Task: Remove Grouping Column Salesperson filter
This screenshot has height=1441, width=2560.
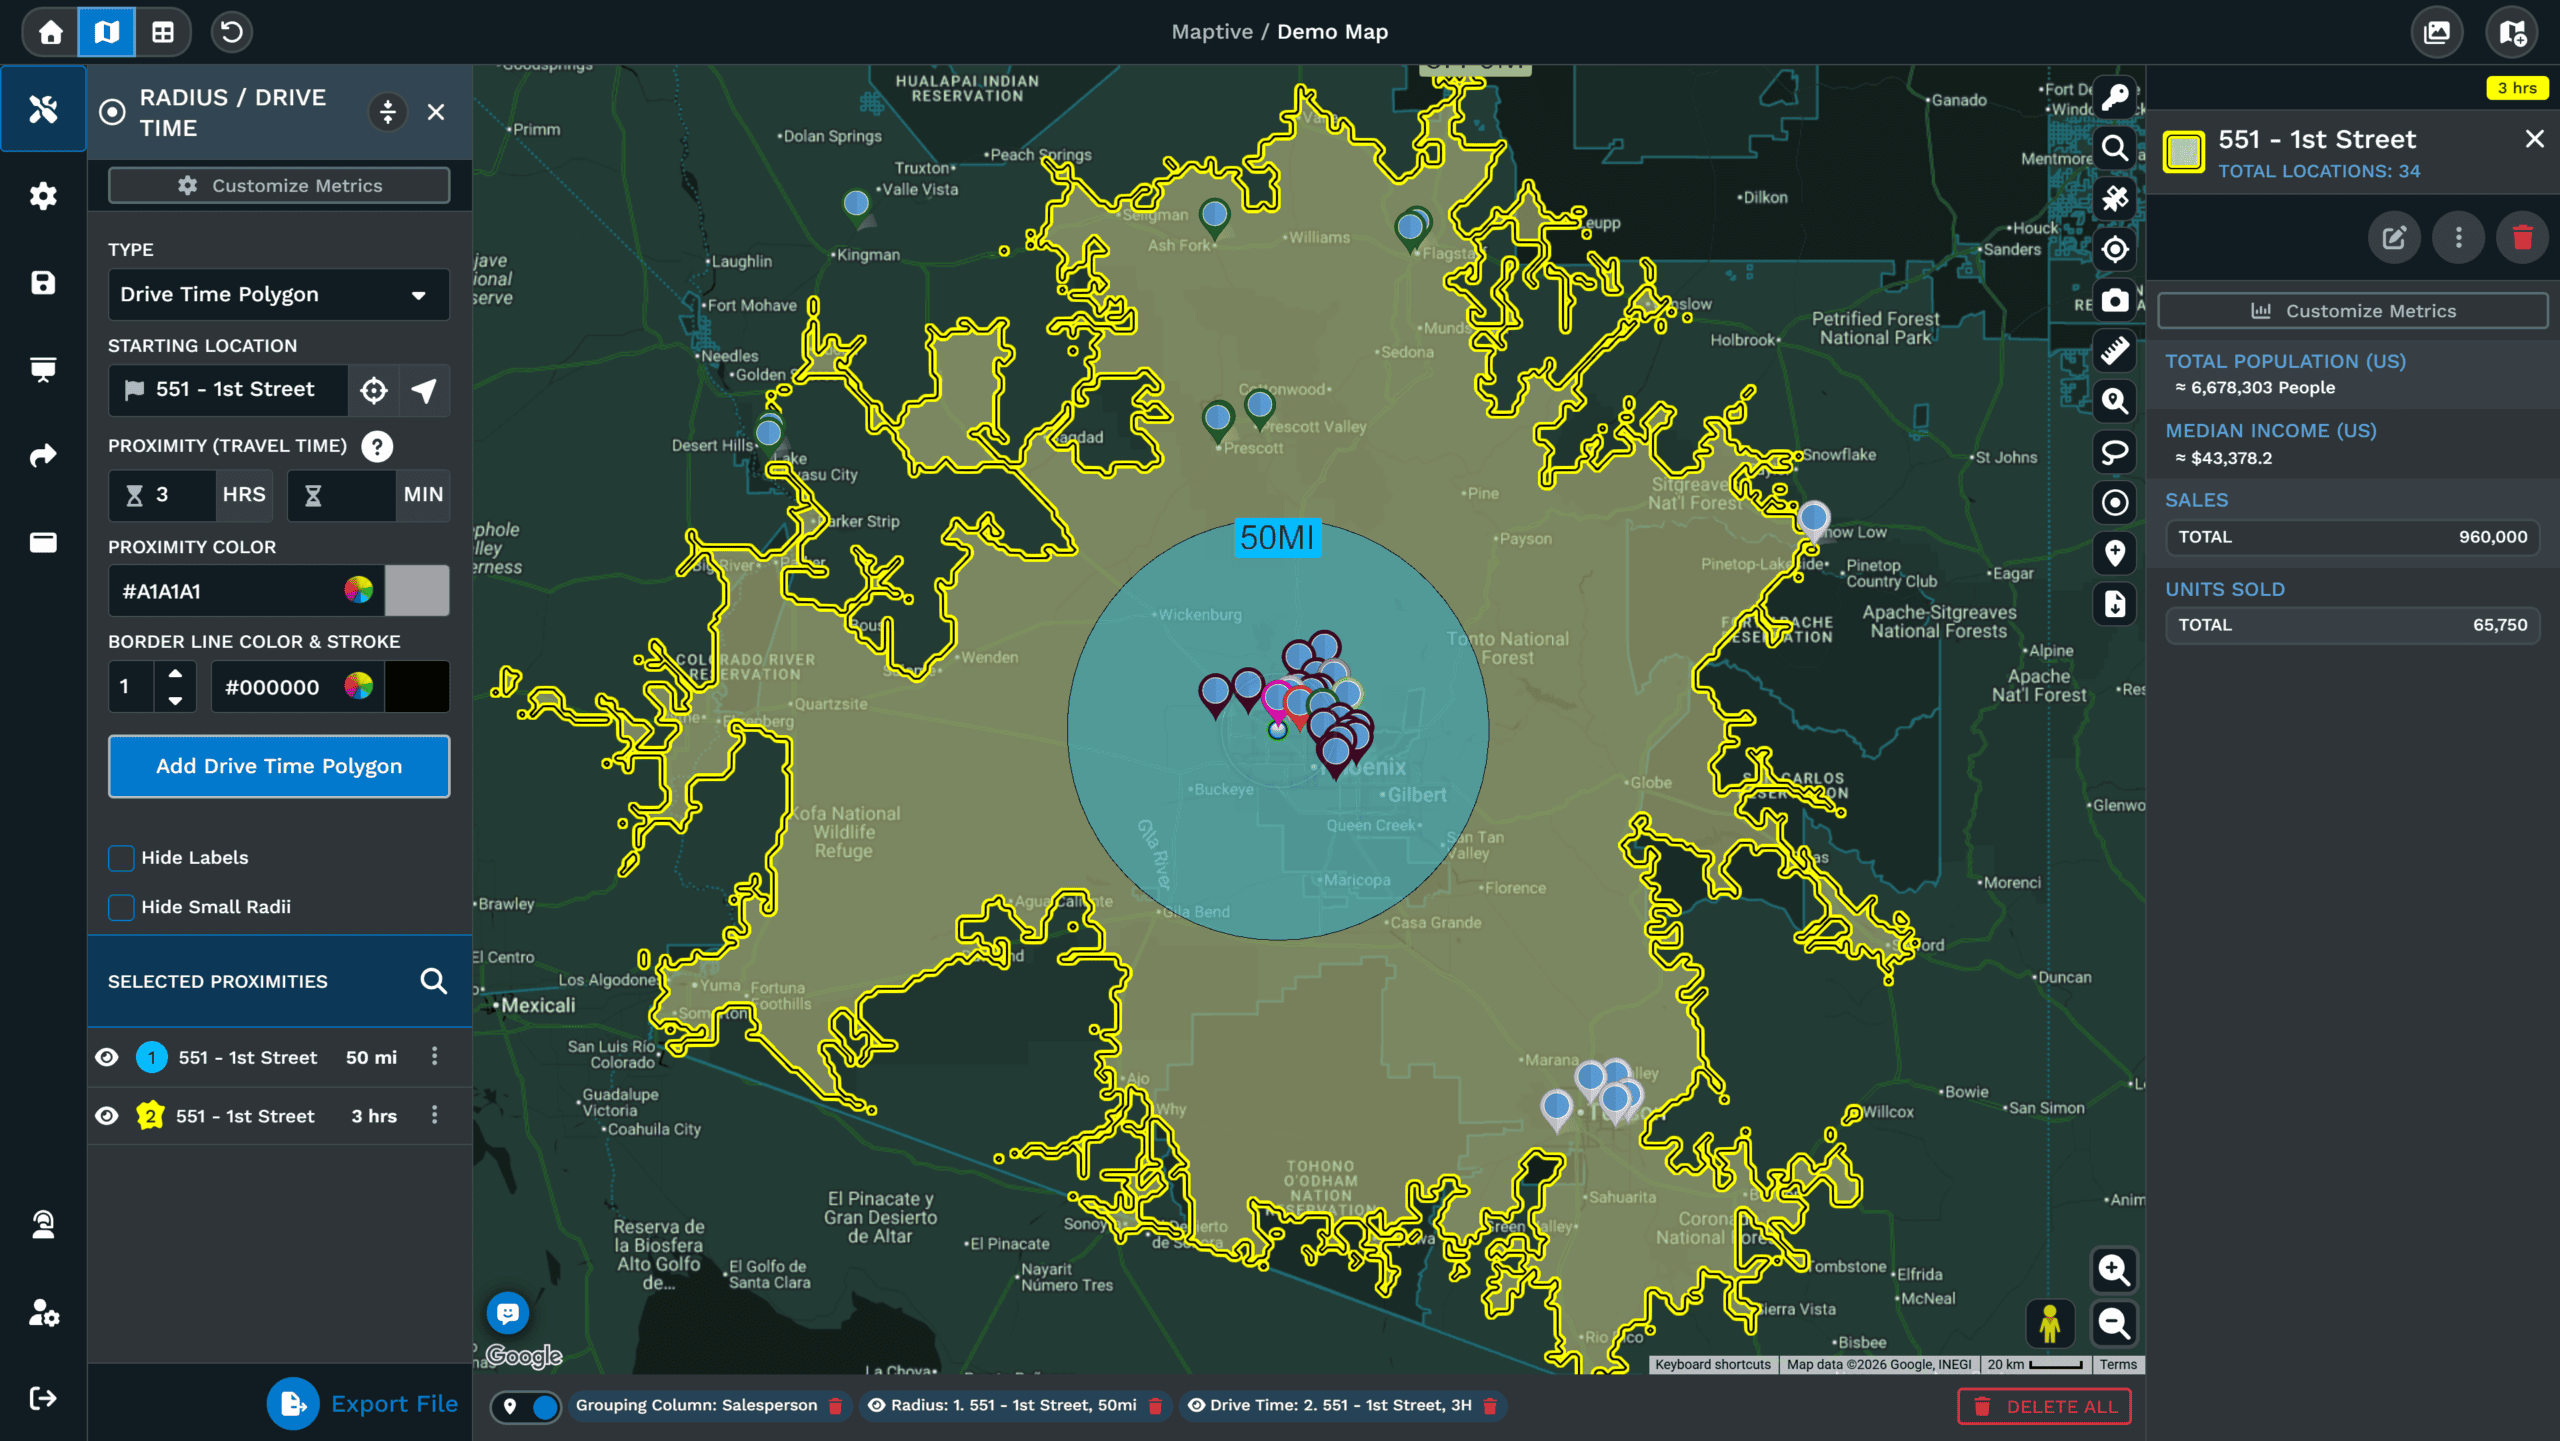Action: click(835, 1406)
